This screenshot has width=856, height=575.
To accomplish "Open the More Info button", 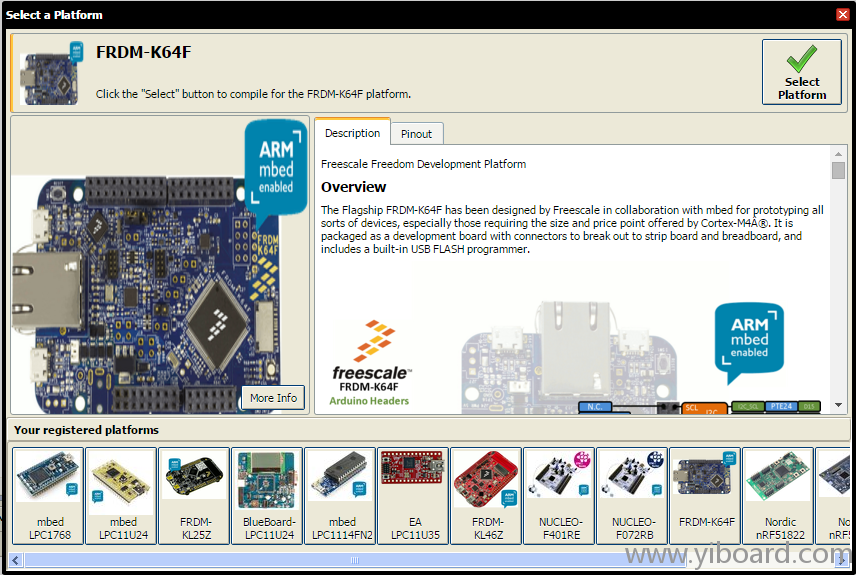I will click(273, 398).
